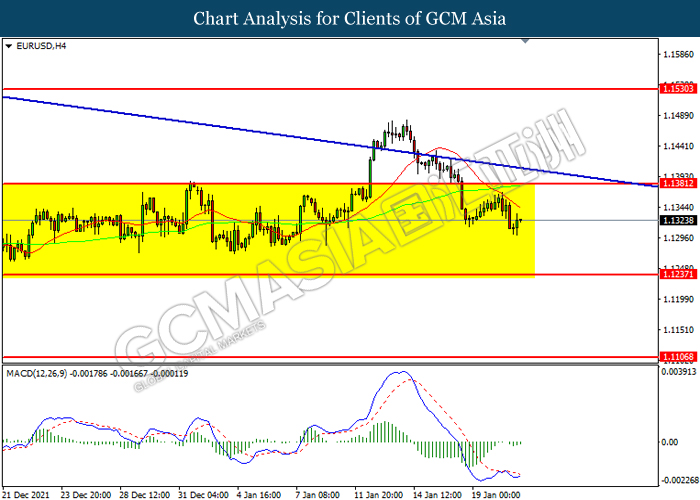Select the Chart Analysis for Clients title

click(x=350, y=18)
